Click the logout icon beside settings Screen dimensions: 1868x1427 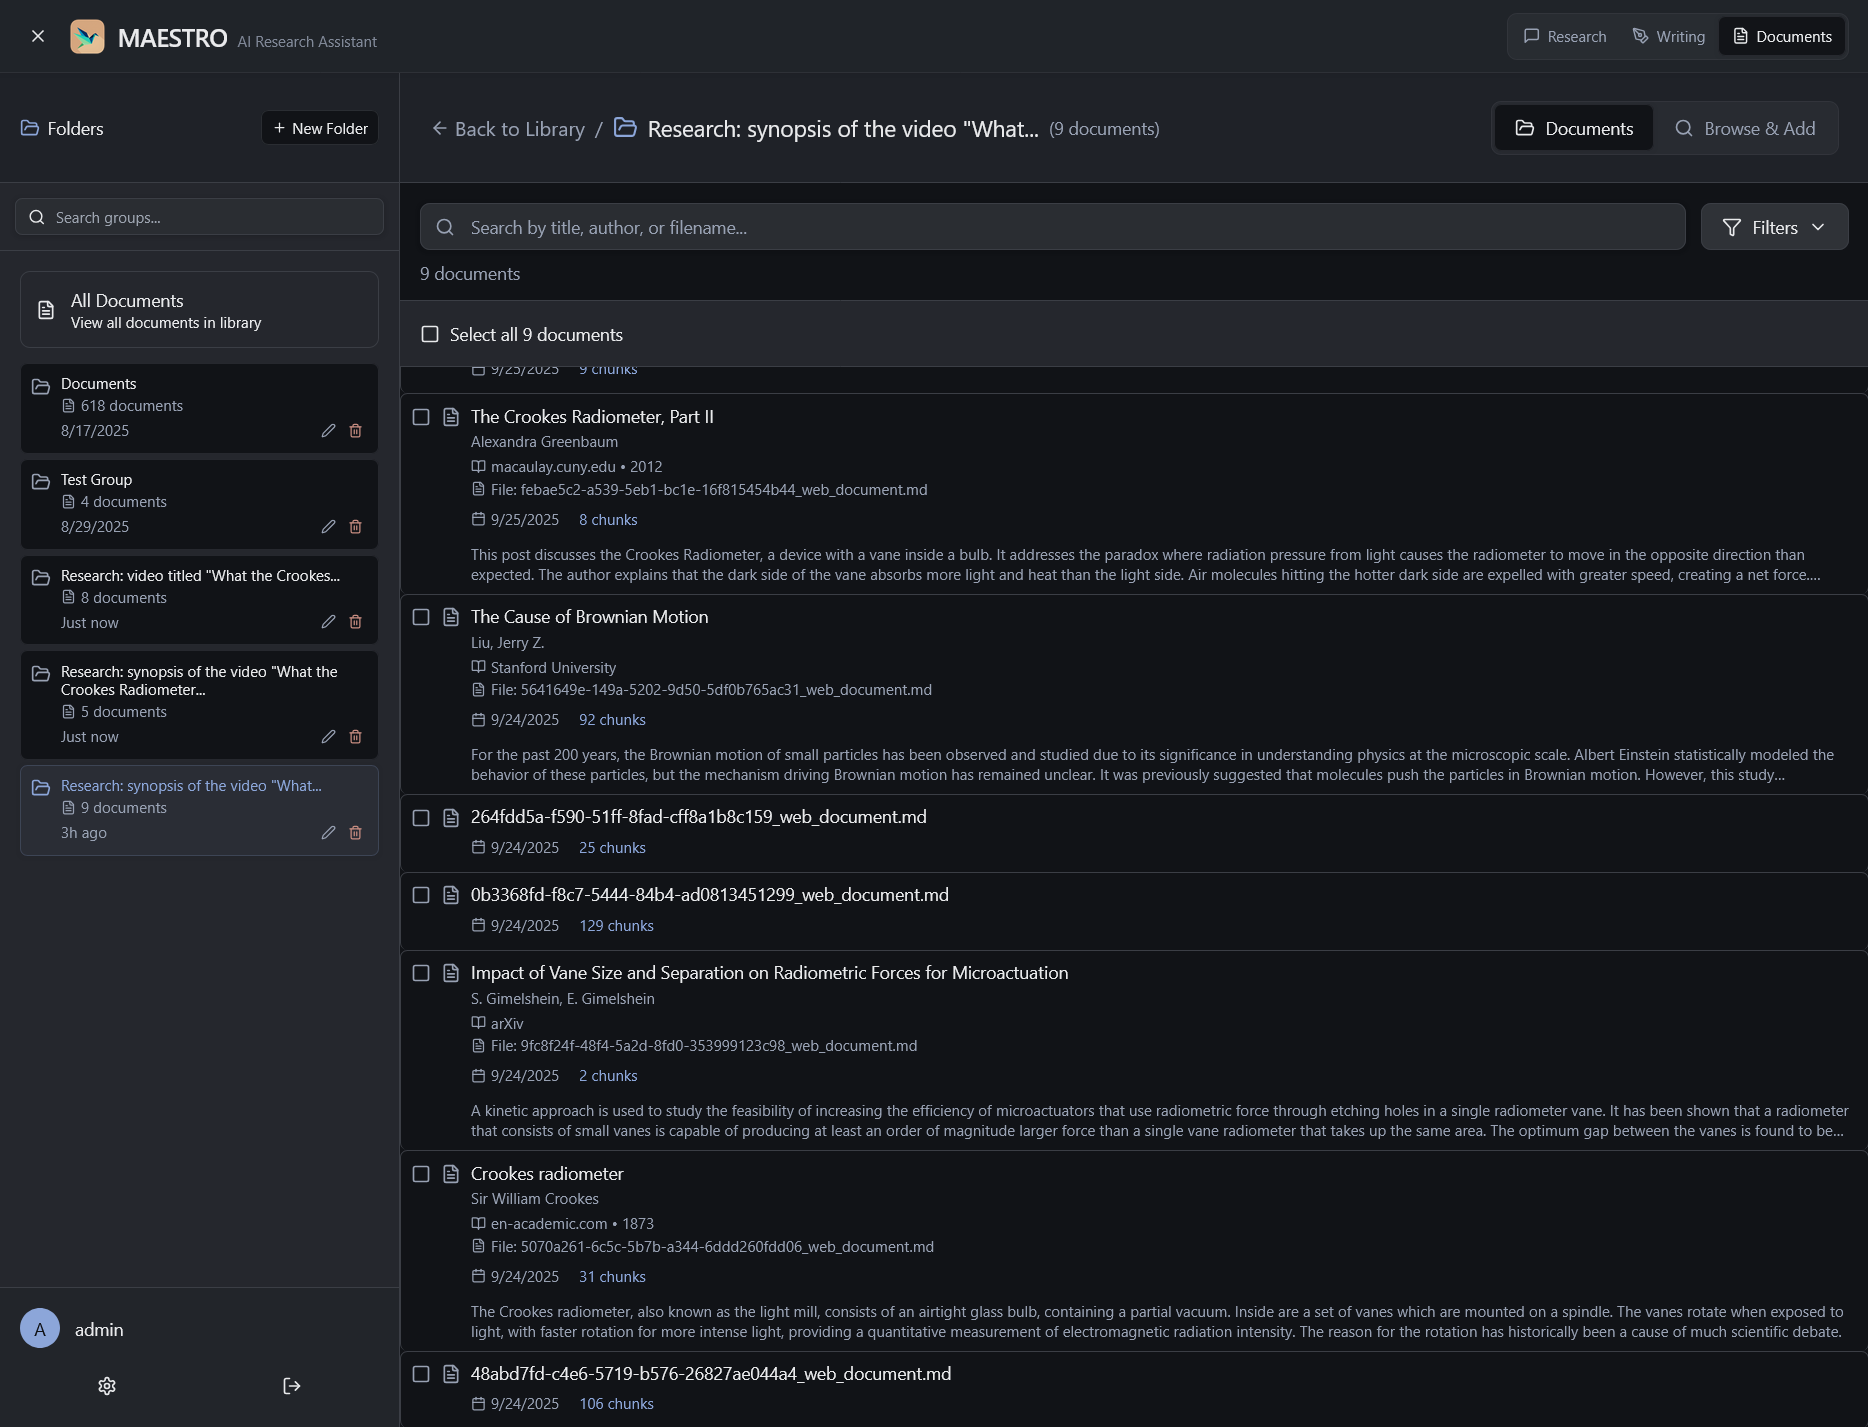tap(291, 1386)
